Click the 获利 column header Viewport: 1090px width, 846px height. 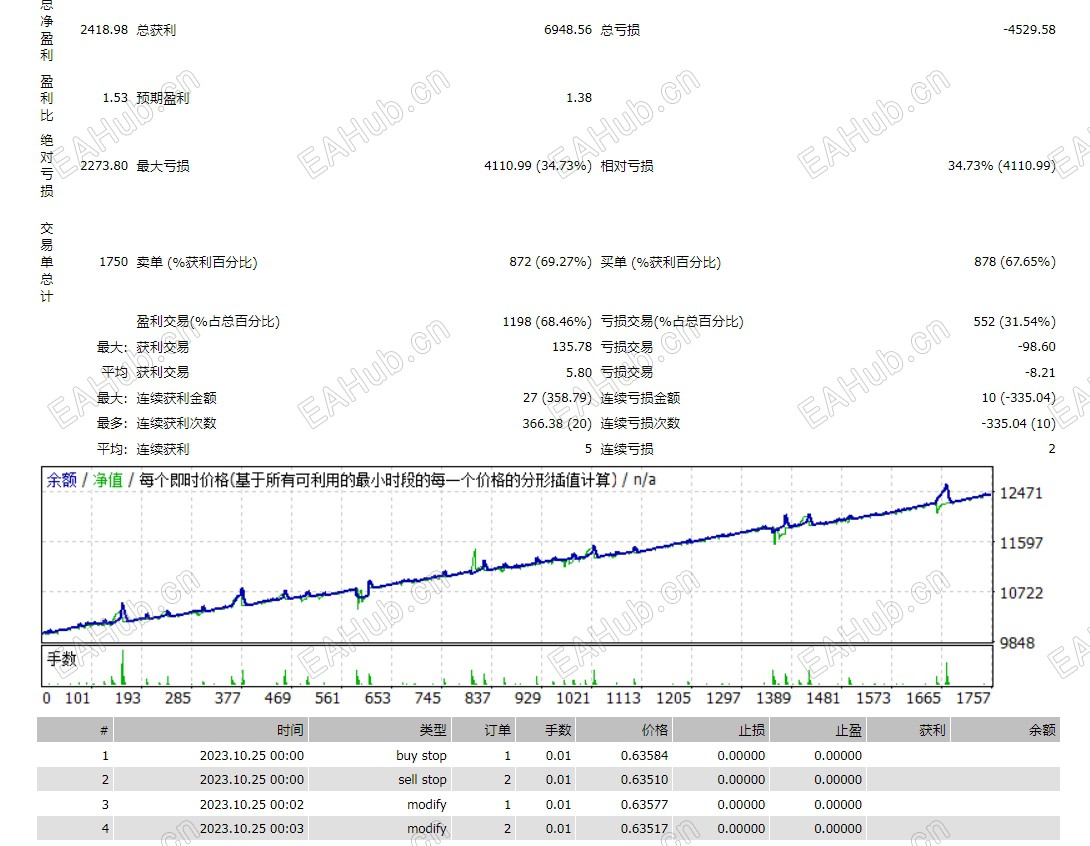[x=930, y=730]
